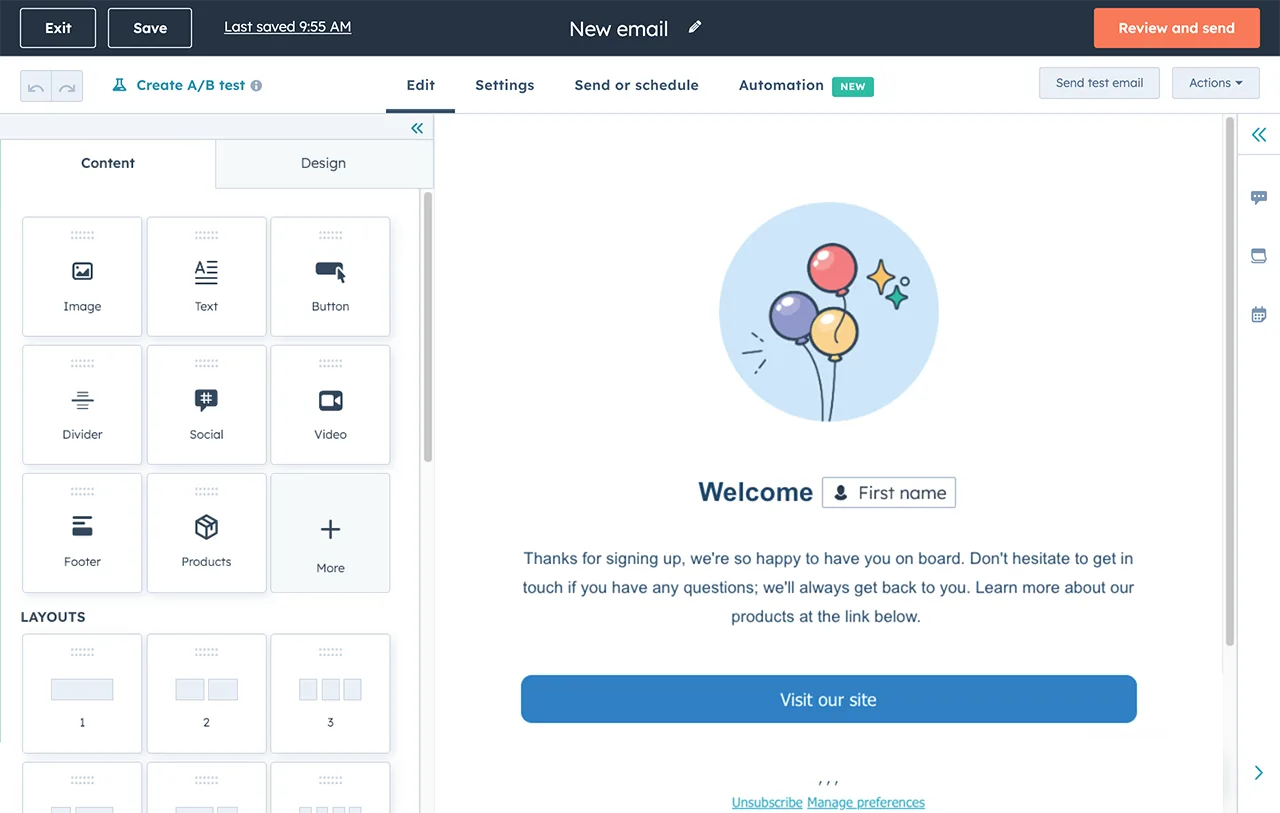
Task: Open the Actions dropdown
Action: (1215, 83)
